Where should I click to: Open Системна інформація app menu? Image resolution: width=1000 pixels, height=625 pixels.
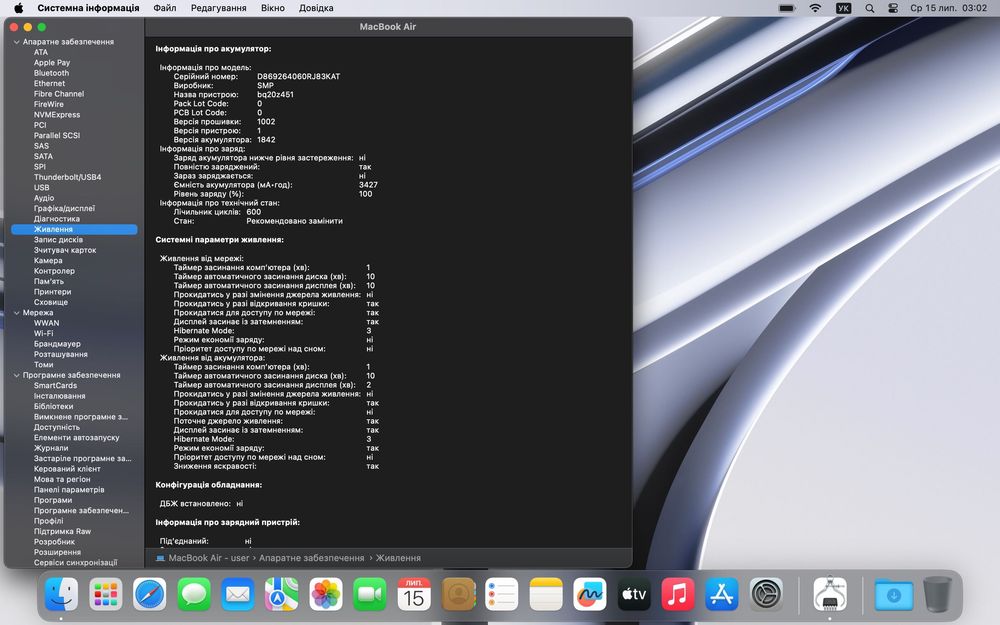pyautogui.click(x=88, y=8)
